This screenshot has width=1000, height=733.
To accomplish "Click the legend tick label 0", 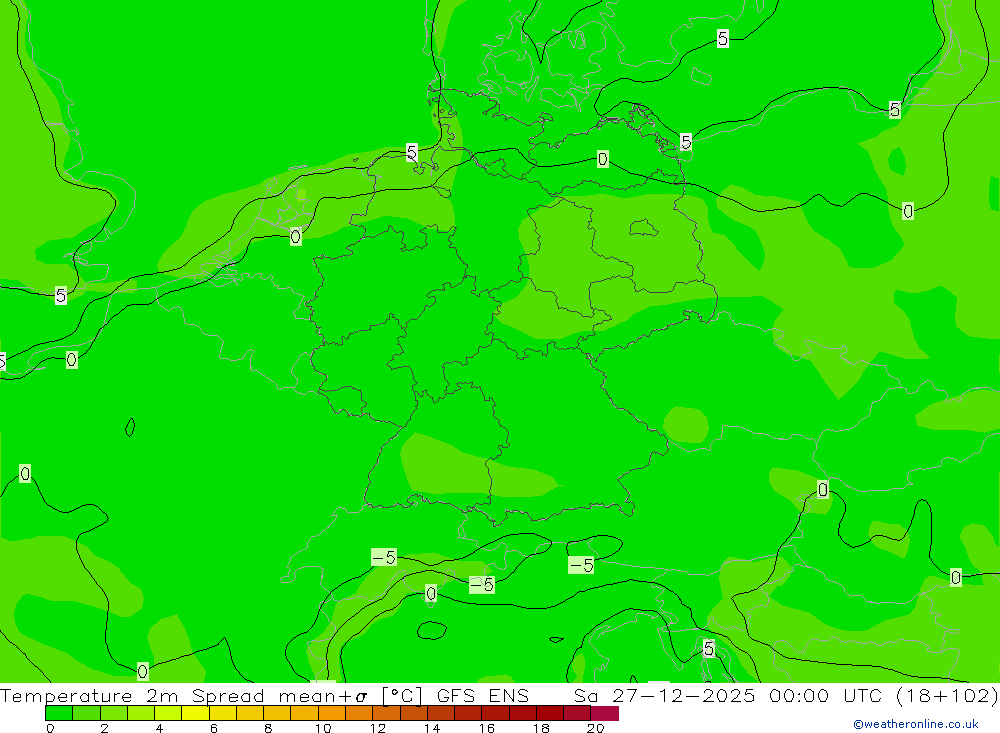I will click(50, 728).
